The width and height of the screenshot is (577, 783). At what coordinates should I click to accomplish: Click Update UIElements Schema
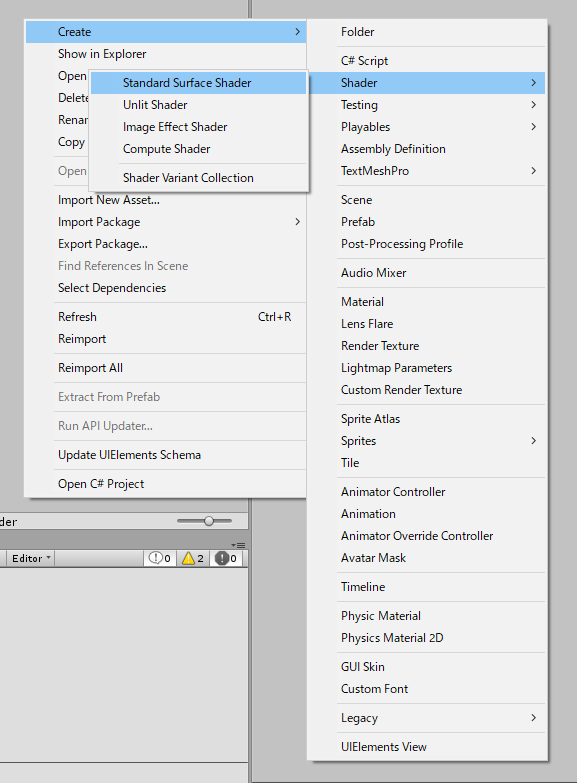(166, 454)
